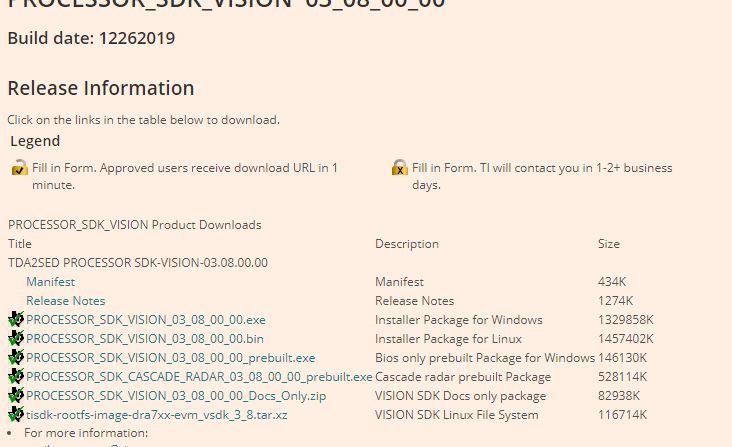Click the Title column header

click(20, 244)
